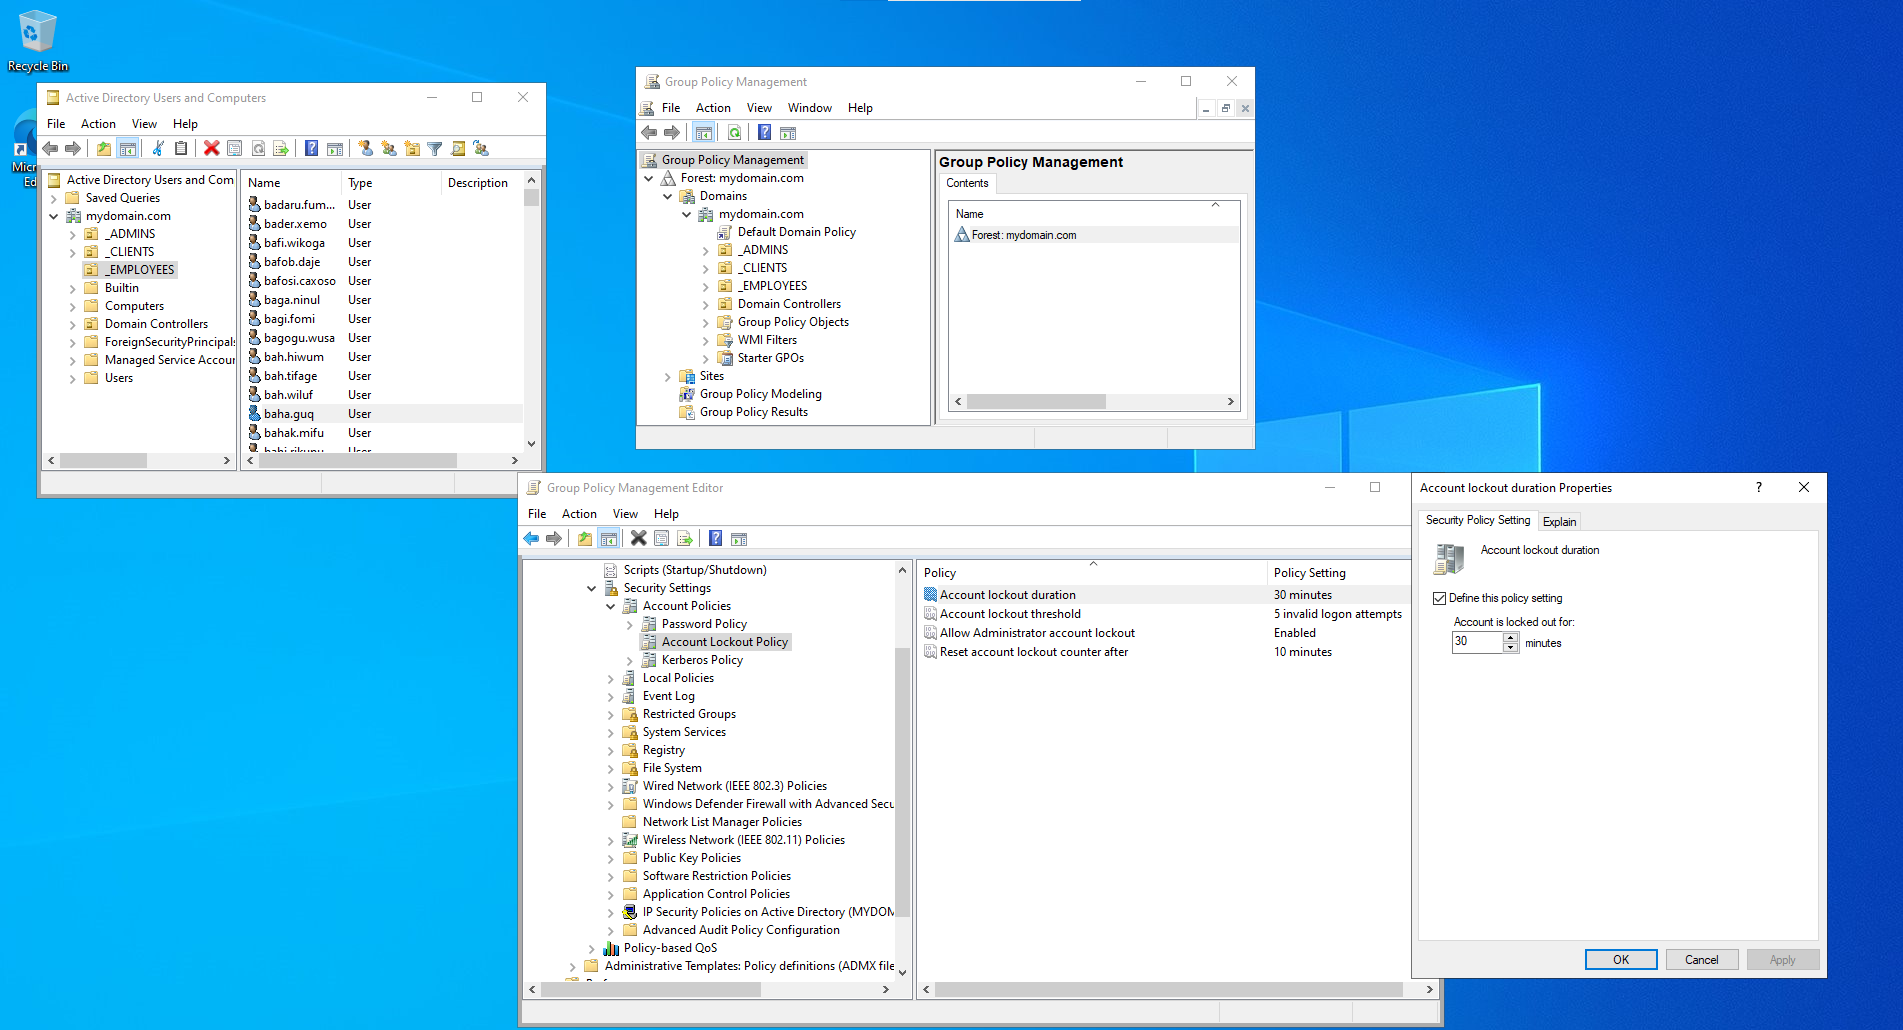Open File menu in Group Policy Management Editor

537,514
